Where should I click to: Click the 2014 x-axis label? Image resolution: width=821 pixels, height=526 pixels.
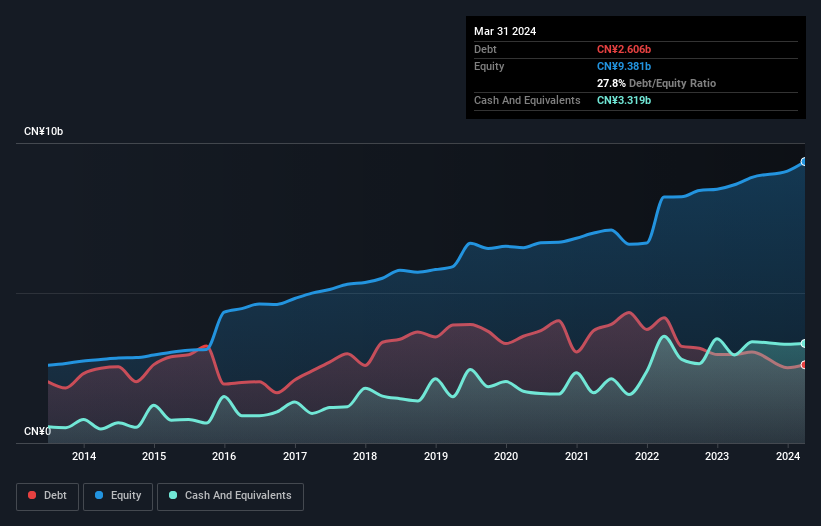(84, 456)
